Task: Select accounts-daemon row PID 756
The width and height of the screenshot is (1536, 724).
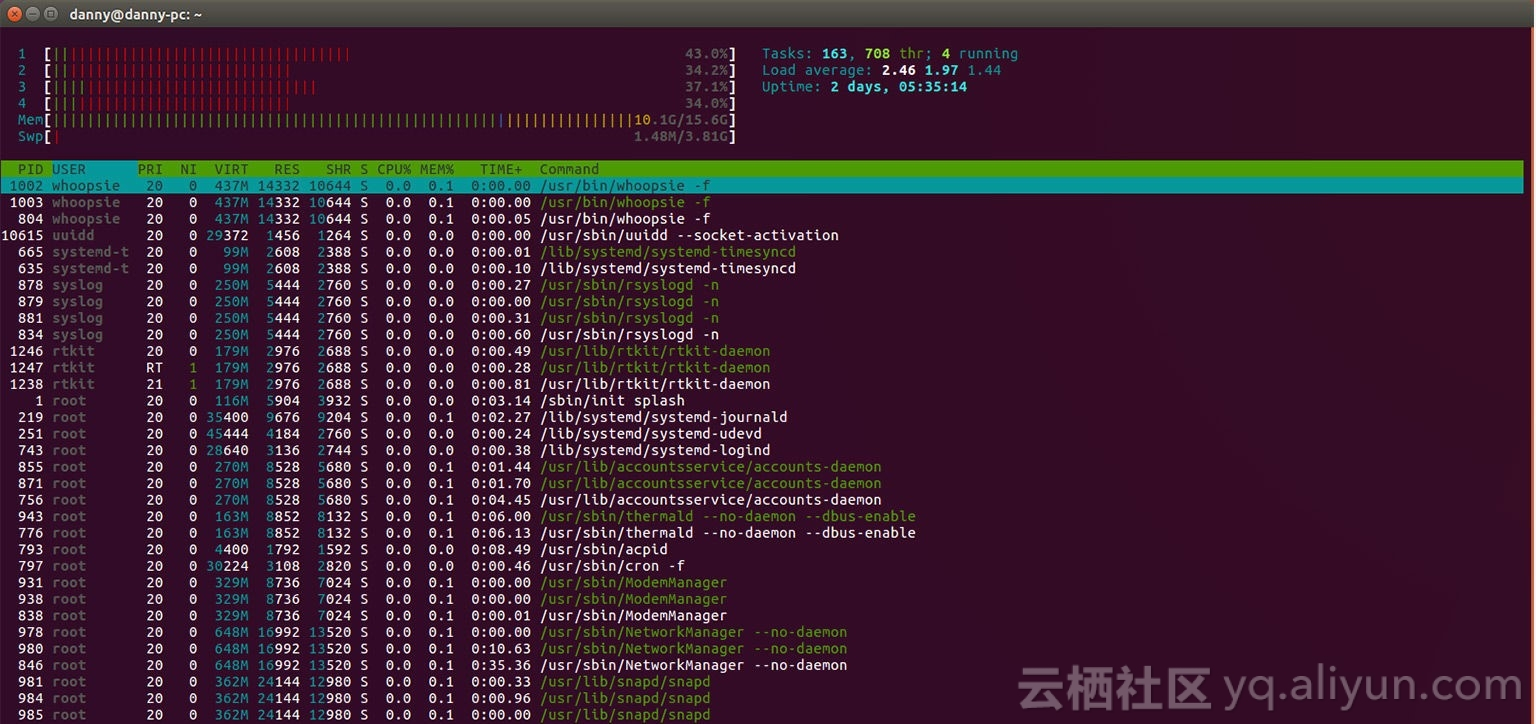Action: [762, 499]
